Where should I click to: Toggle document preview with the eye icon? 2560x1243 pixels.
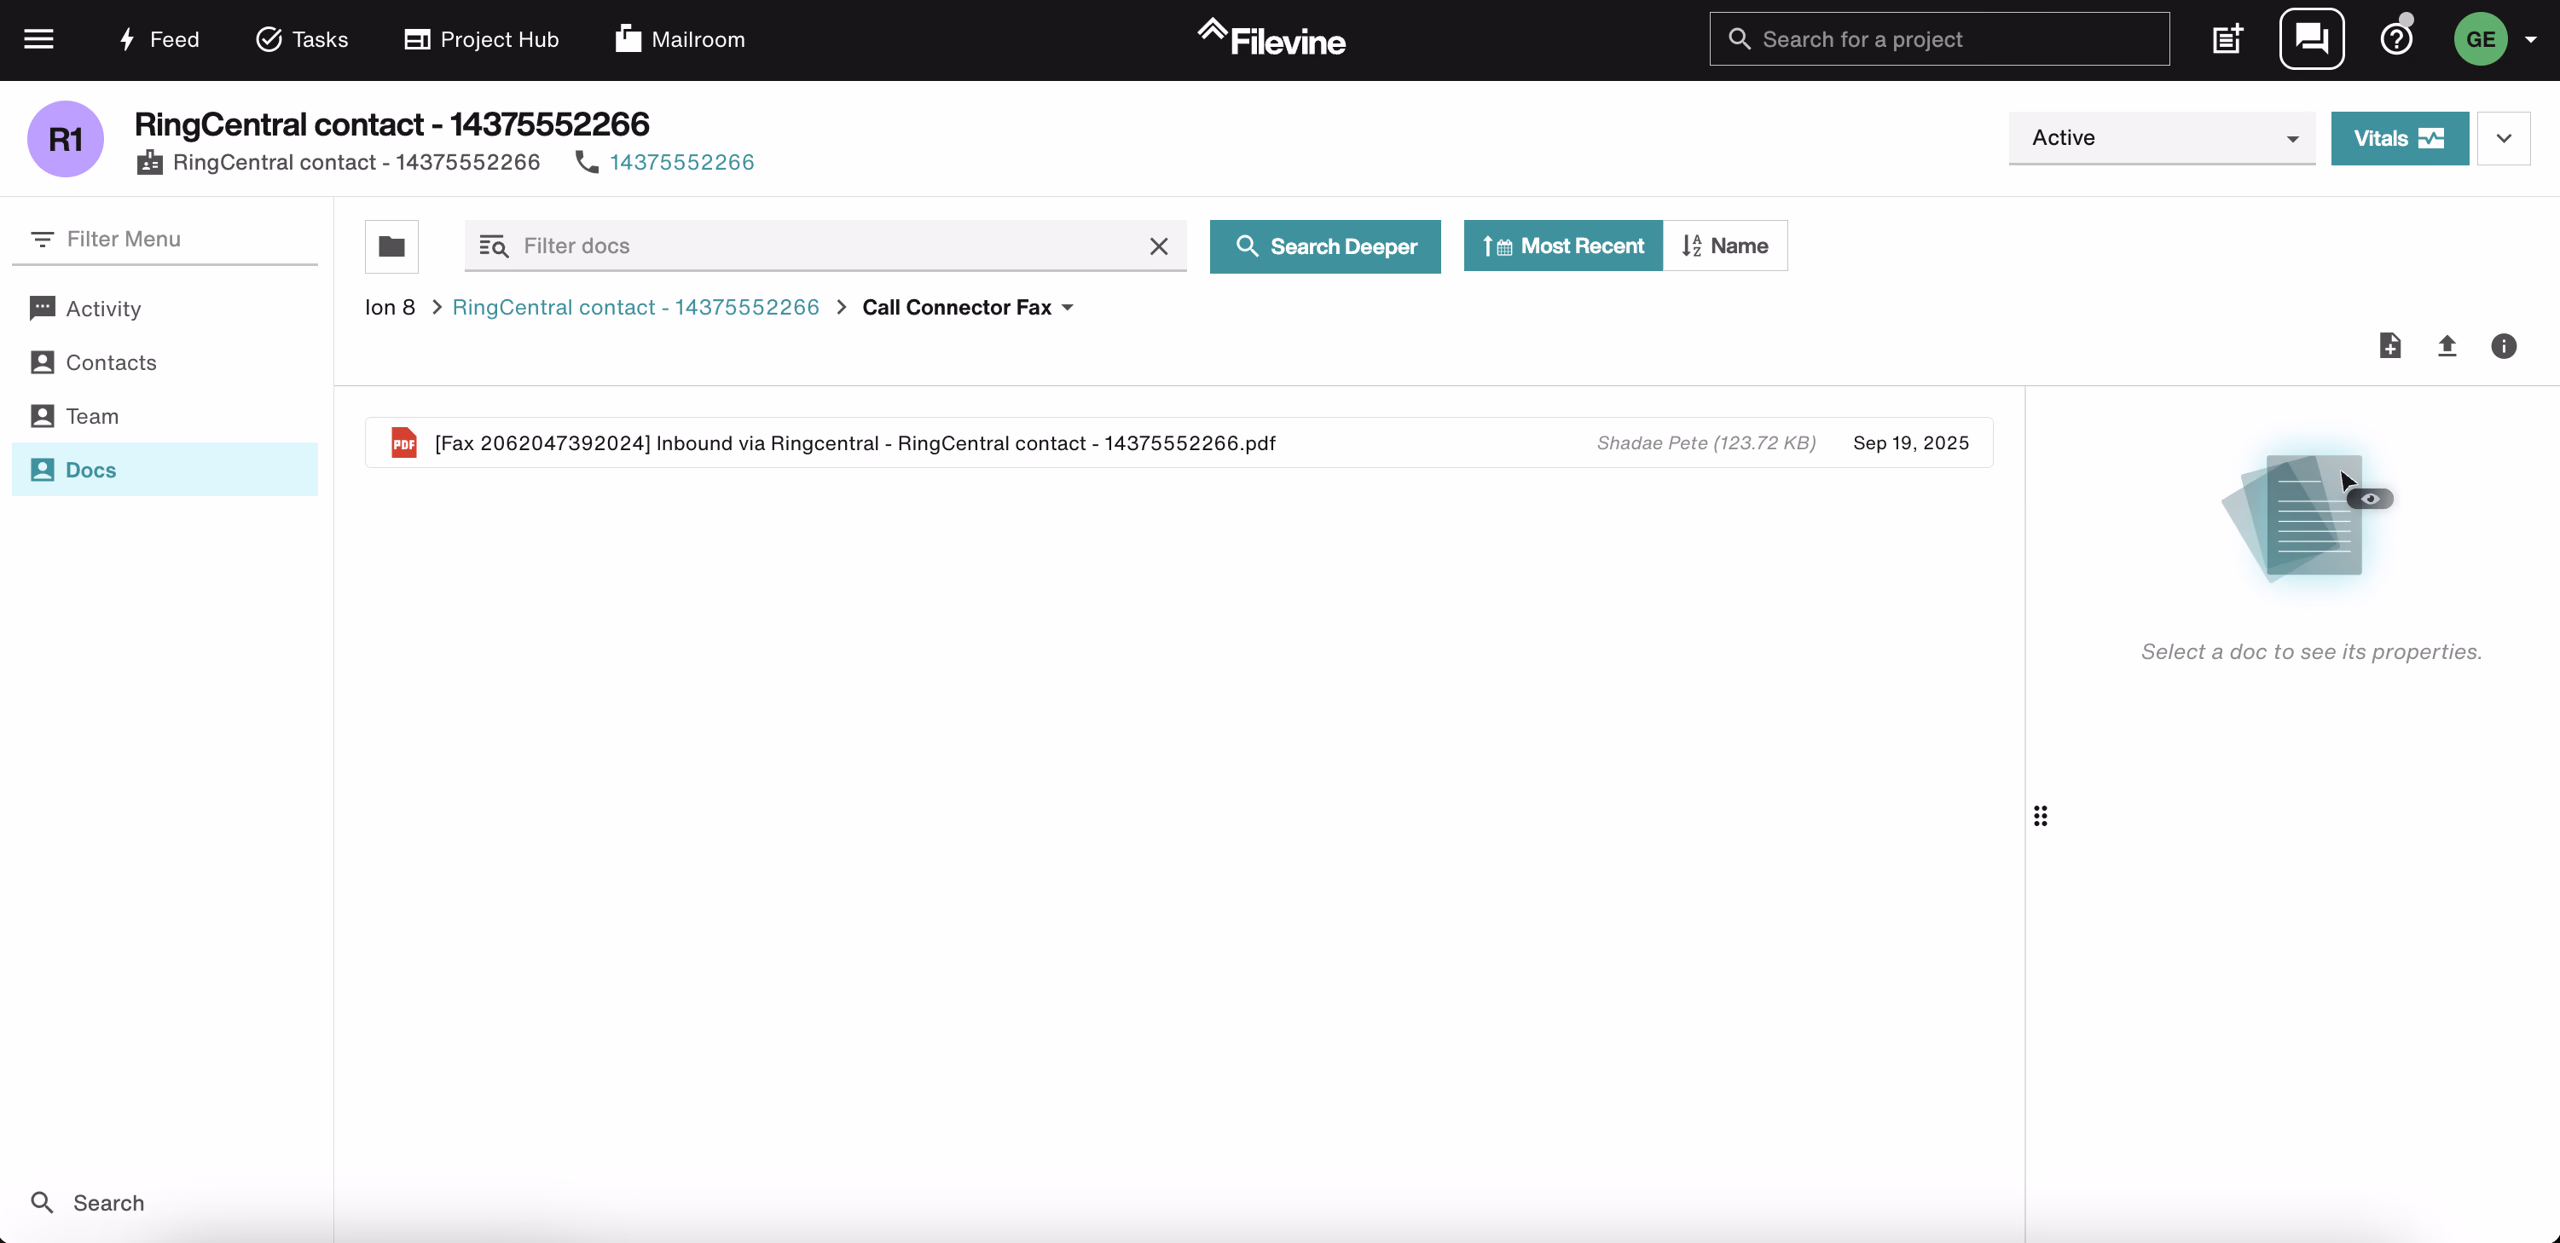(x=2372, y=497)
